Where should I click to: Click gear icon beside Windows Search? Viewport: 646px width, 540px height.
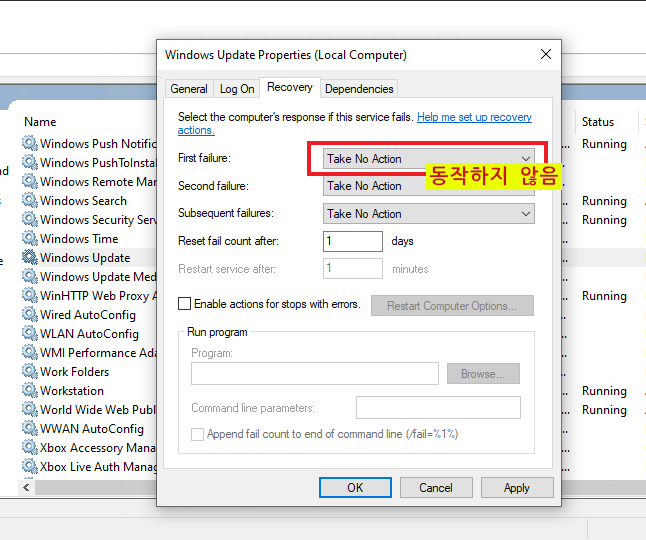(x=30, y=200)
